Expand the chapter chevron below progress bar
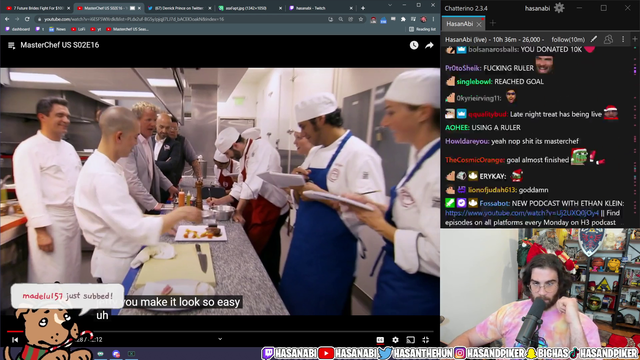The width and height of the screenshot is (640, 360). click(220, 339)
